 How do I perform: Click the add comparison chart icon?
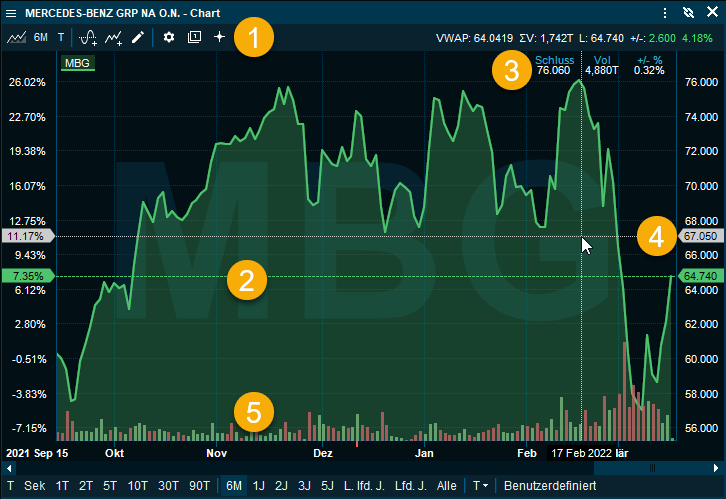(x=114, y=37)
